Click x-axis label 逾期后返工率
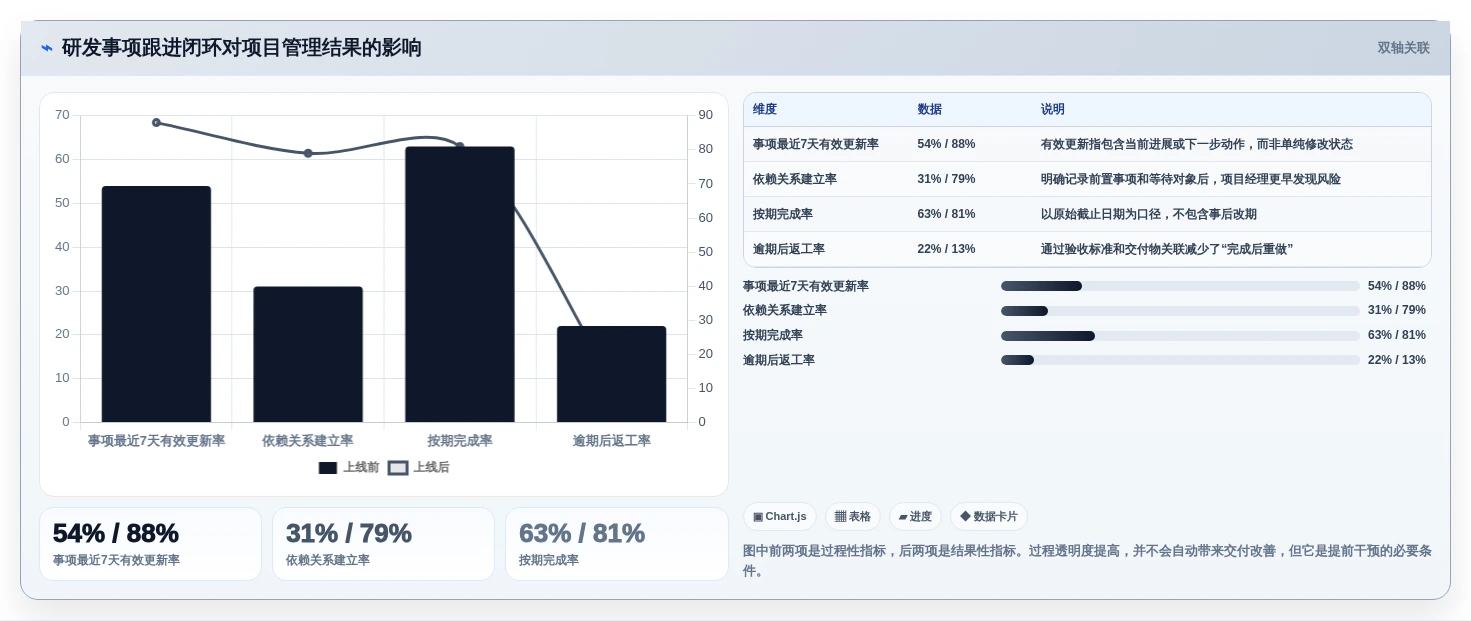The width and height of the screenshot is (1471, 621). pos(612,441)
